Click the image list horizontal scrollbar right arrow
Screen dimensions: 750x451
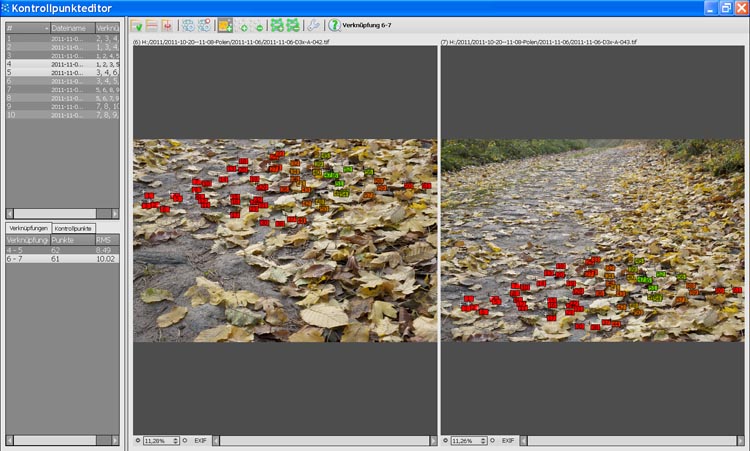(x=114, y=213)
